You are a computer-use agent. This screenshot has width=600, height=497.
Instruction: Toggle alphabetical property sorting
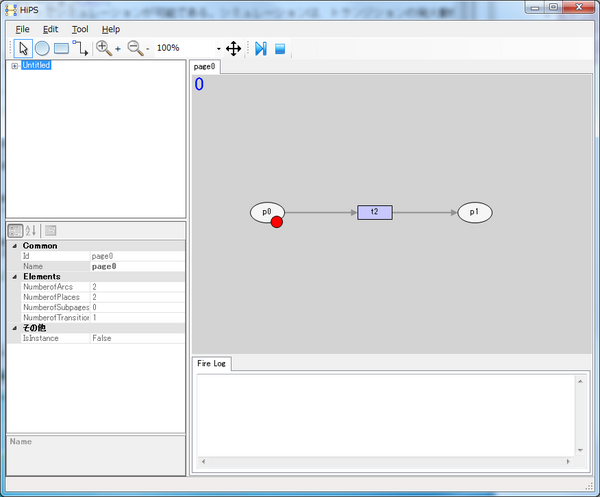pos(31,231)
